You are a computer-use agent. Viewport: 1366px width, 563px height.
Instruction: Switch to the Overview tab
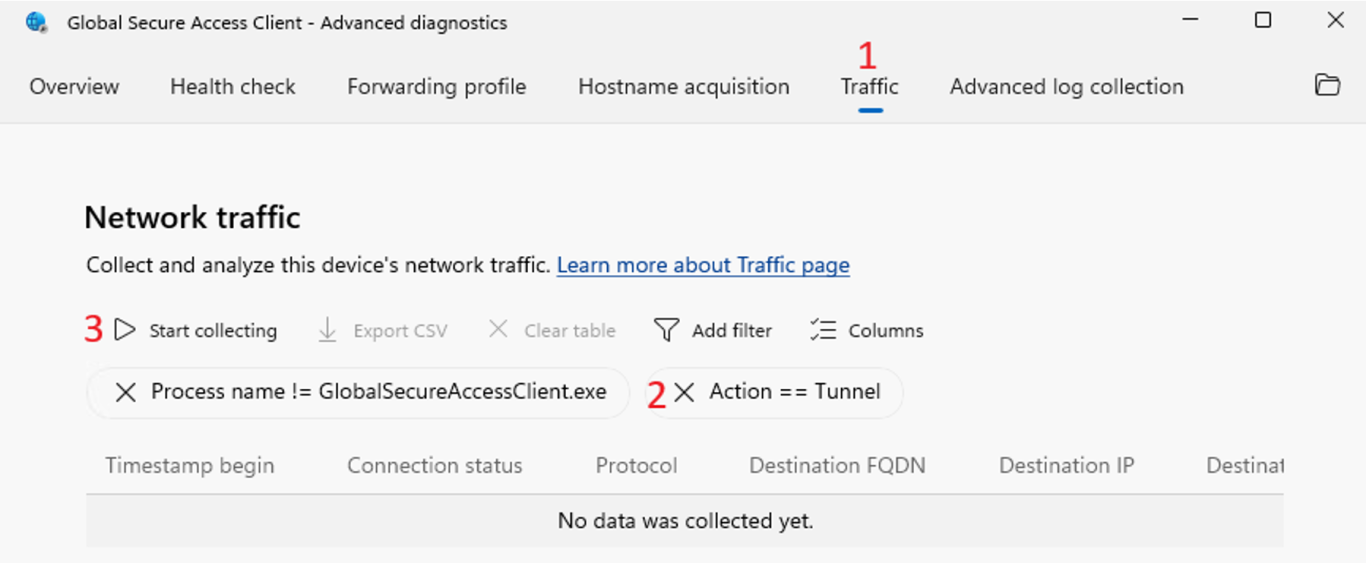click(74, 87)
